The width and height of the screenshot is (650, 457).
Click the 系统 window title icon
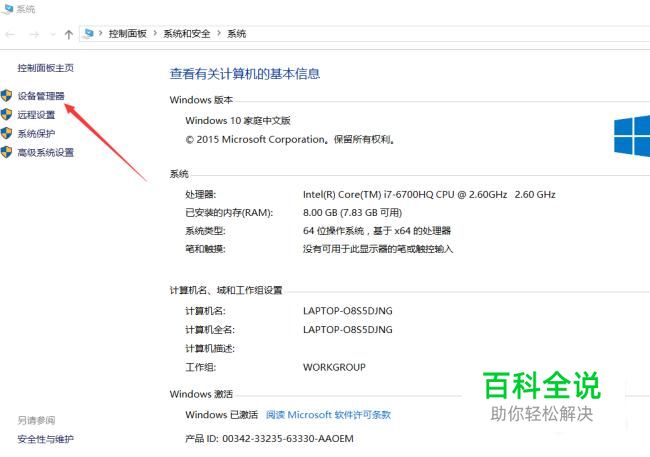pos(7,8)
